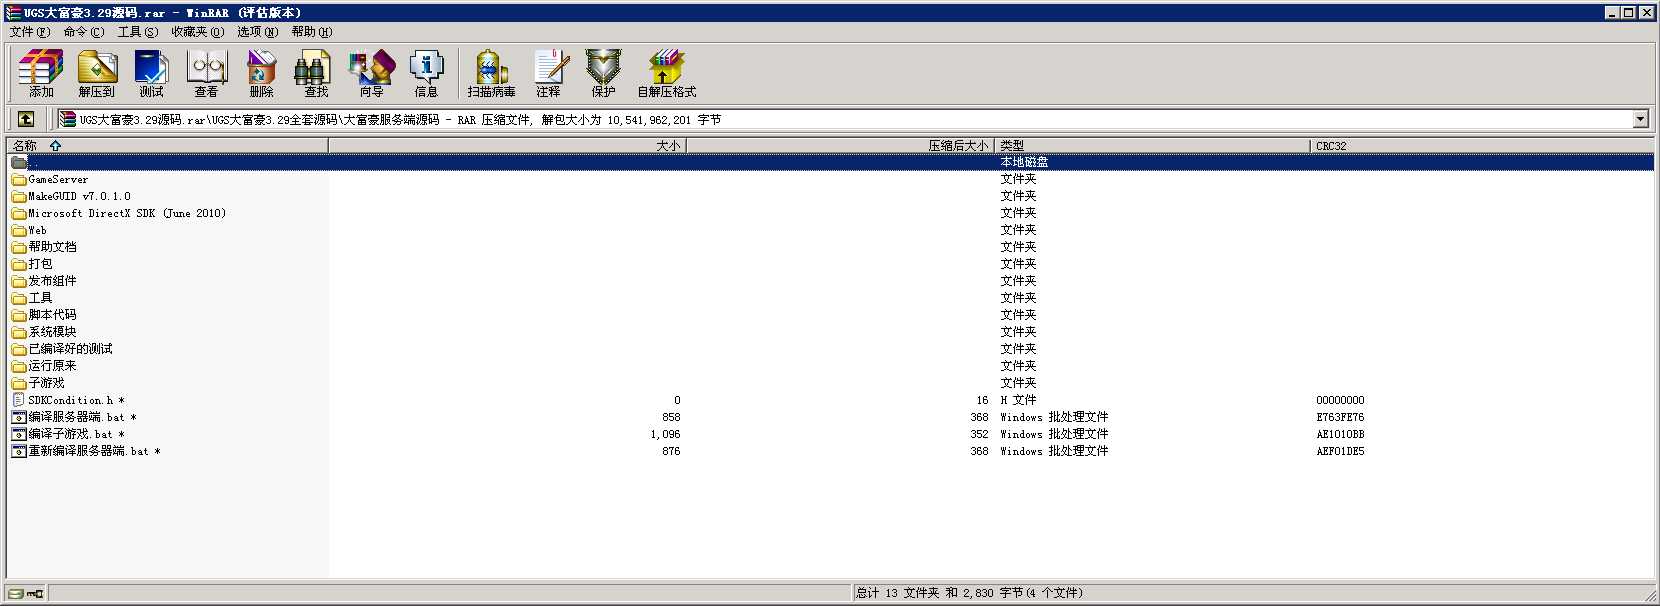Open the 查找 (Find) binoculars tool

(317, 74)
